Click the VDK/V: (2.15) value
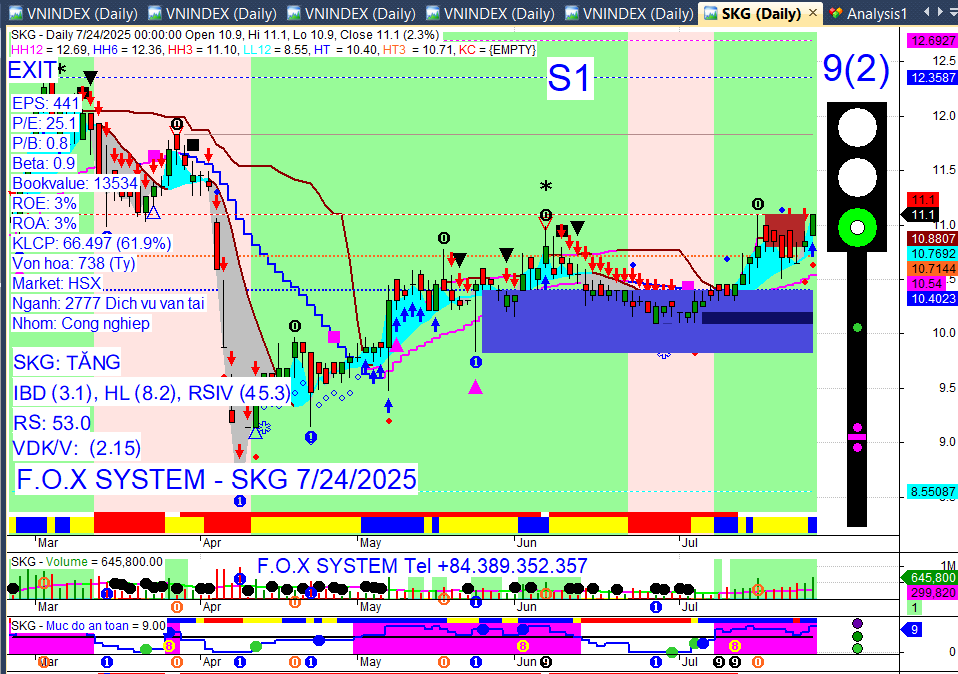 tap(77, 449)
